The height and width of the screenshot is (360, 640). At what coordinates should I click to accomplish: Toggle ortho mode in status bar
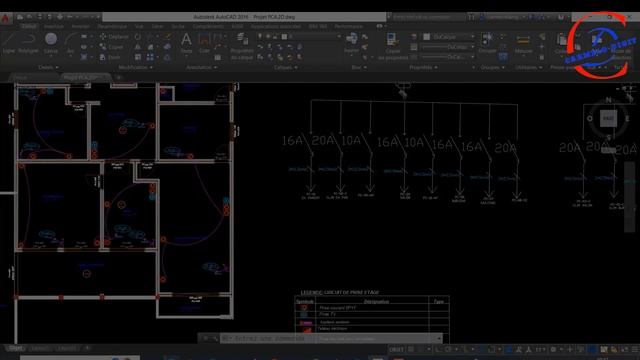pyautogui.click(x=438, y=349)
